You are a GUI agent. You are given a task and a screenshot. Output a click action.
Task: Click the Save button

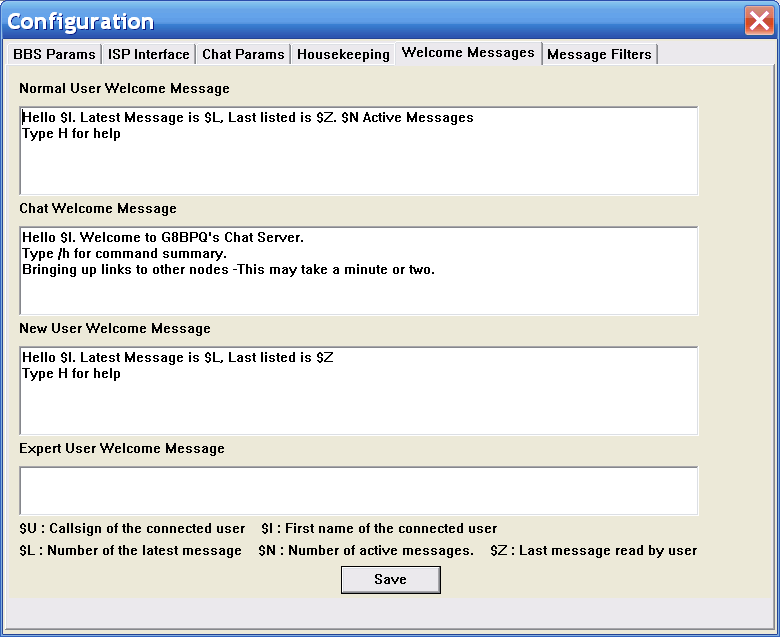[x=390, y=580]
